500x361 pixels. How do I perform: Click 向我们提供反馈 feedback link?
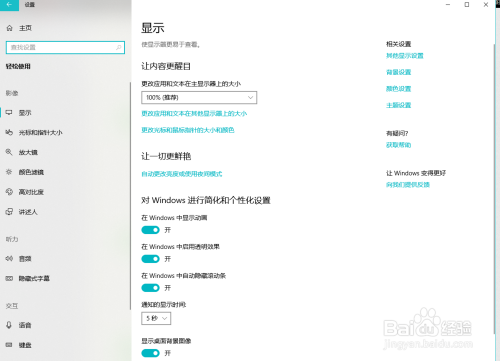[408, 185]
